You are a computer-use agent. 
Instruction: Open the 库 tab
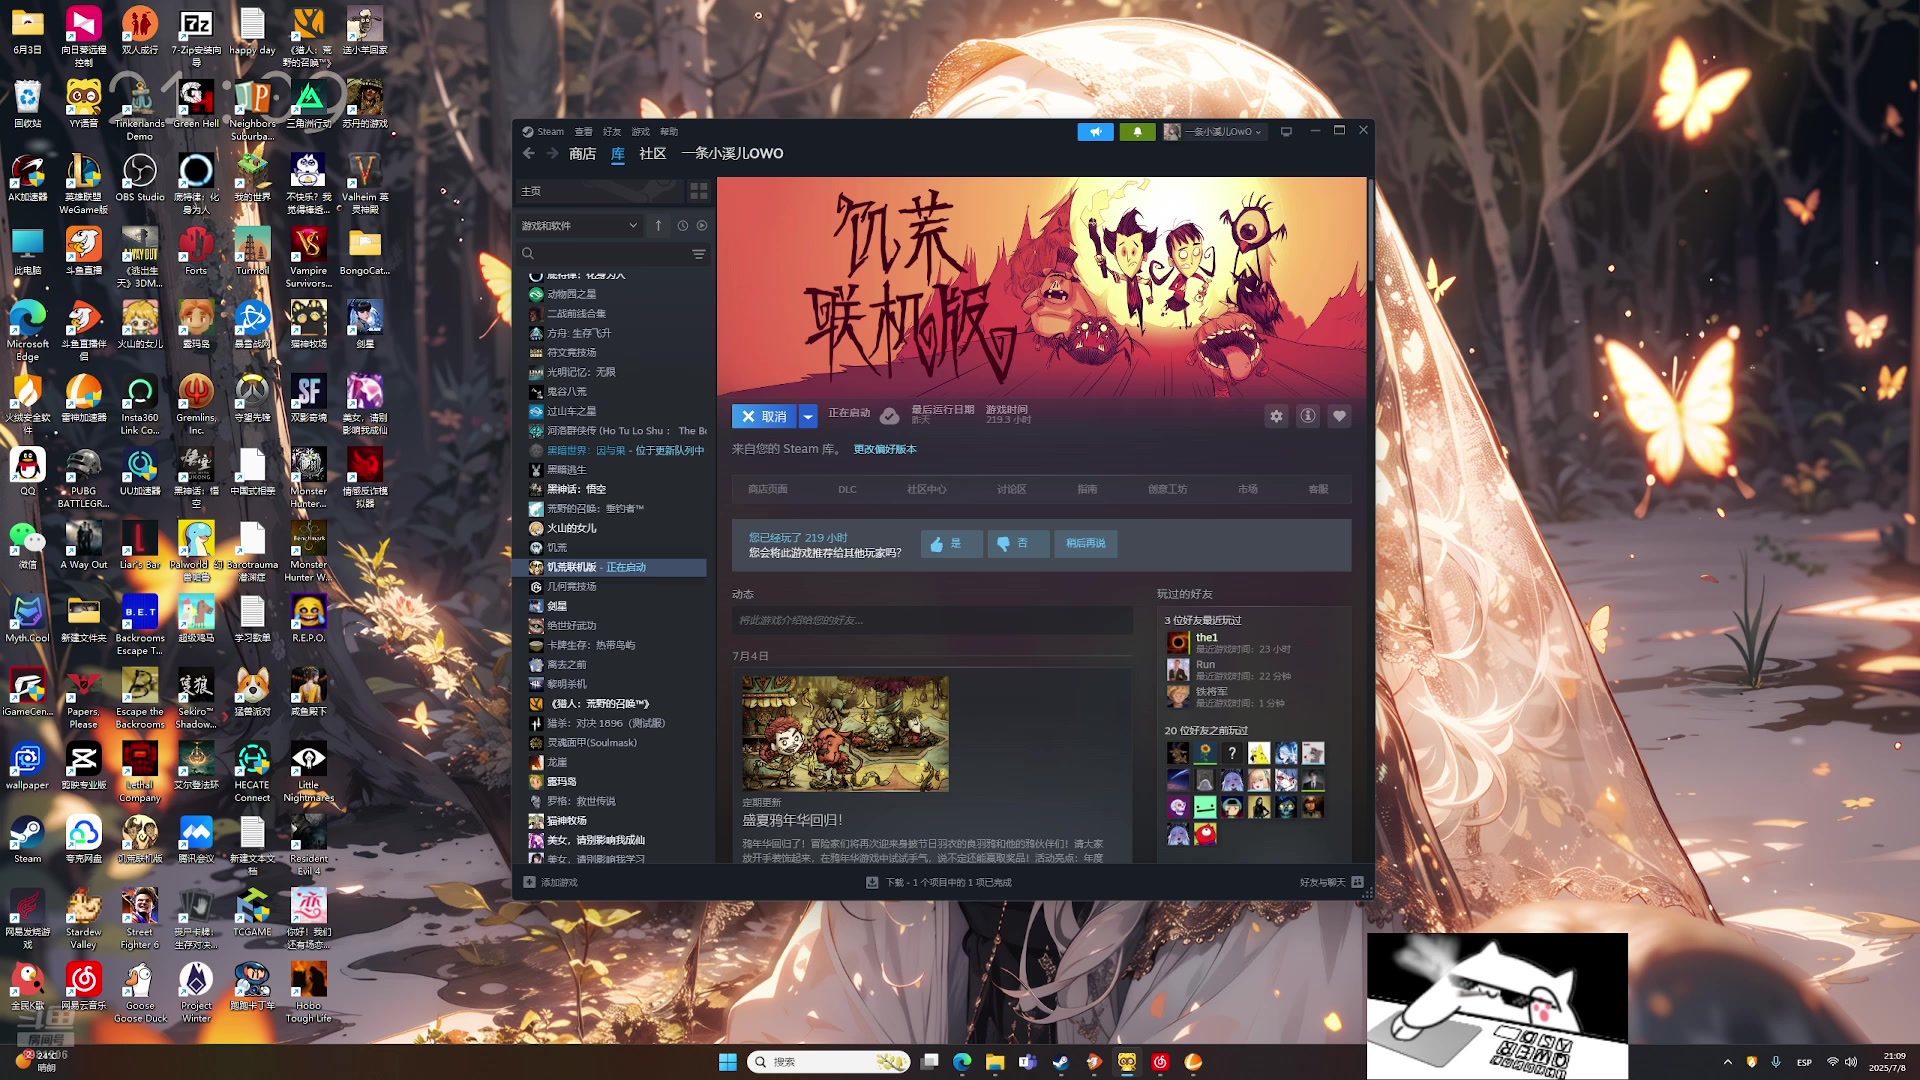click(x=618, y=153)
